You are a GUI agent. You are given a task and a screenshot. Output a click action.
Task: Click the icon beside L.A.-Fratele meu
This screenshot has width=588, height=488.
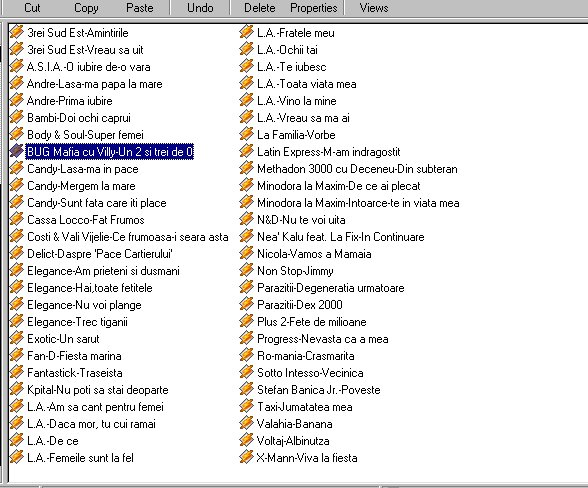(246, 32)
